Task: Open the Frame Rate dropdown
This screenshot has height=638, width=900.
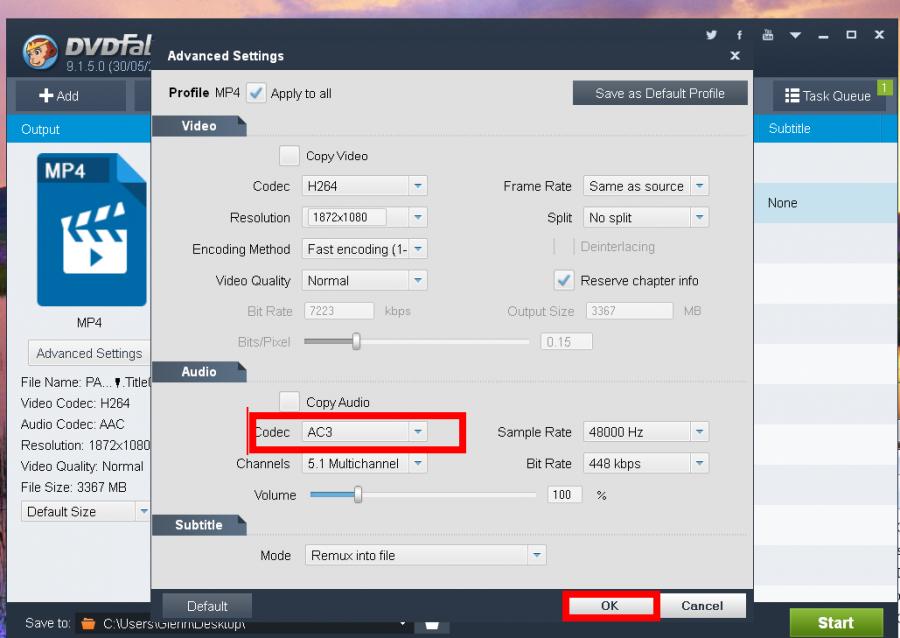Action: point(699,186)
